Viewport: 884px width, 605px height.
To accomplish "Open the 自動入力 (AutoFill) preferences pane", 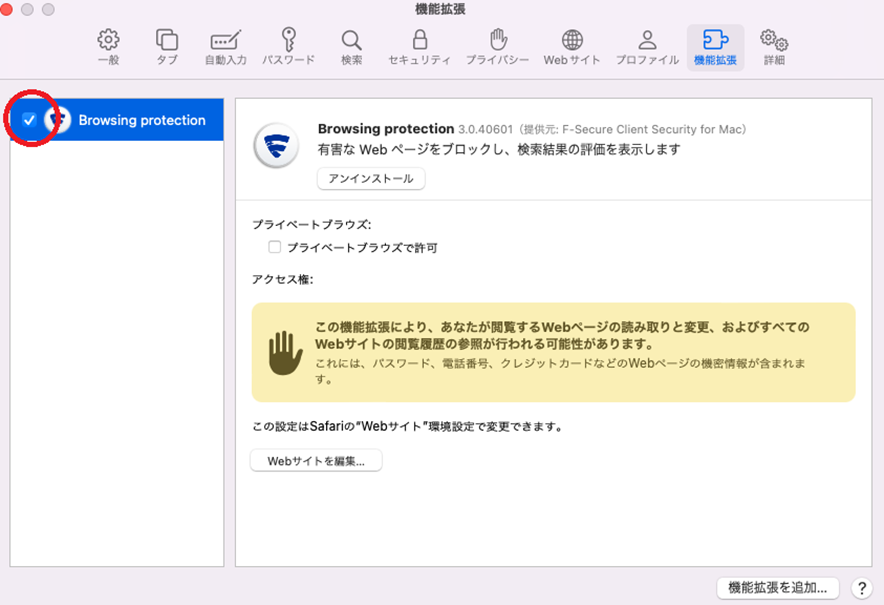I will point(226,47).
